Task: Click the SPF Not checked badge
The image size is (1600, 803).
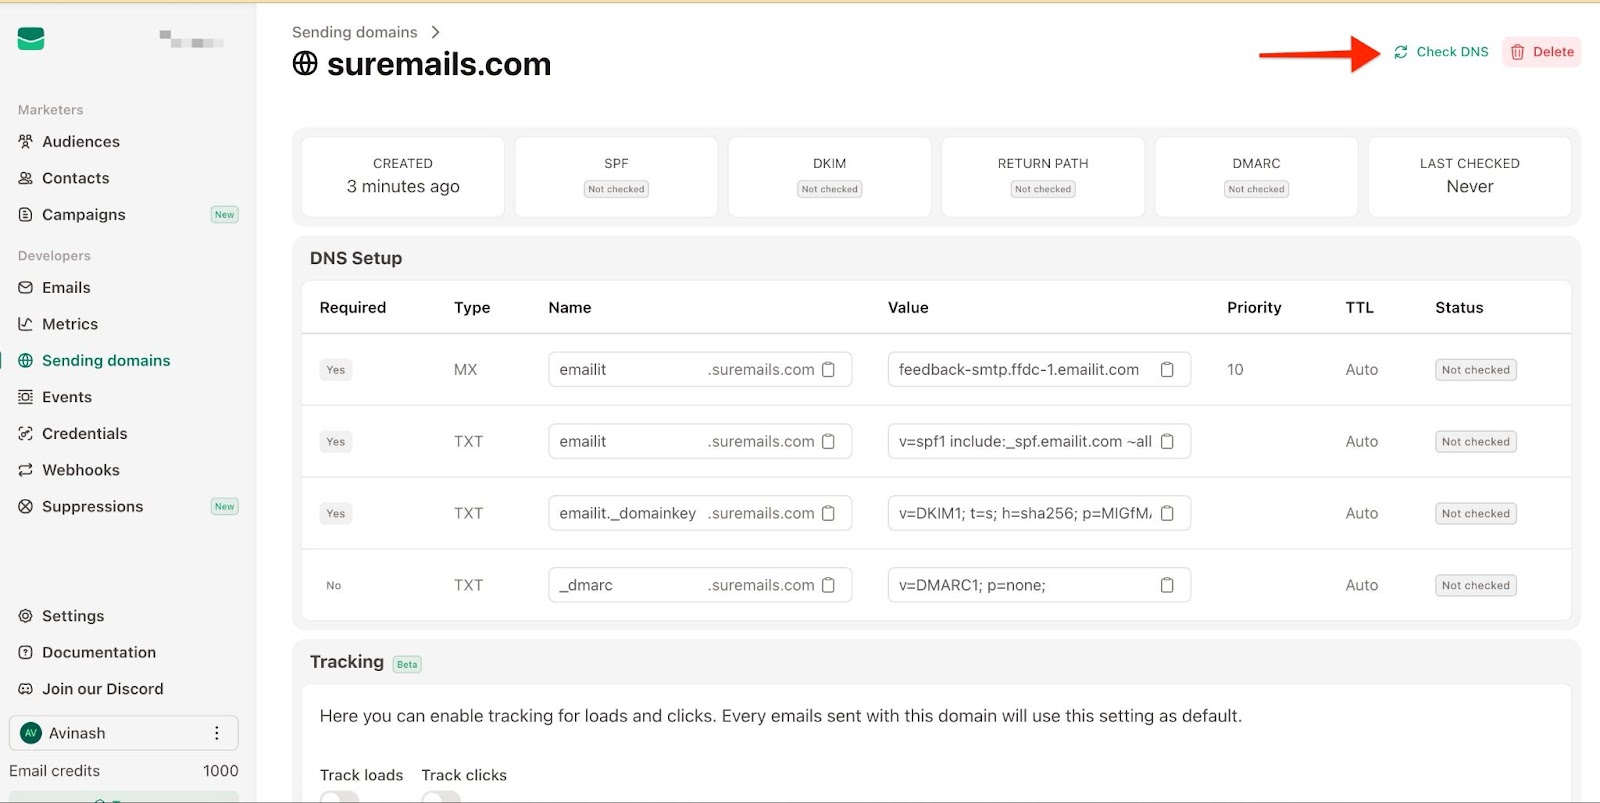Action: tap(616, 189)
